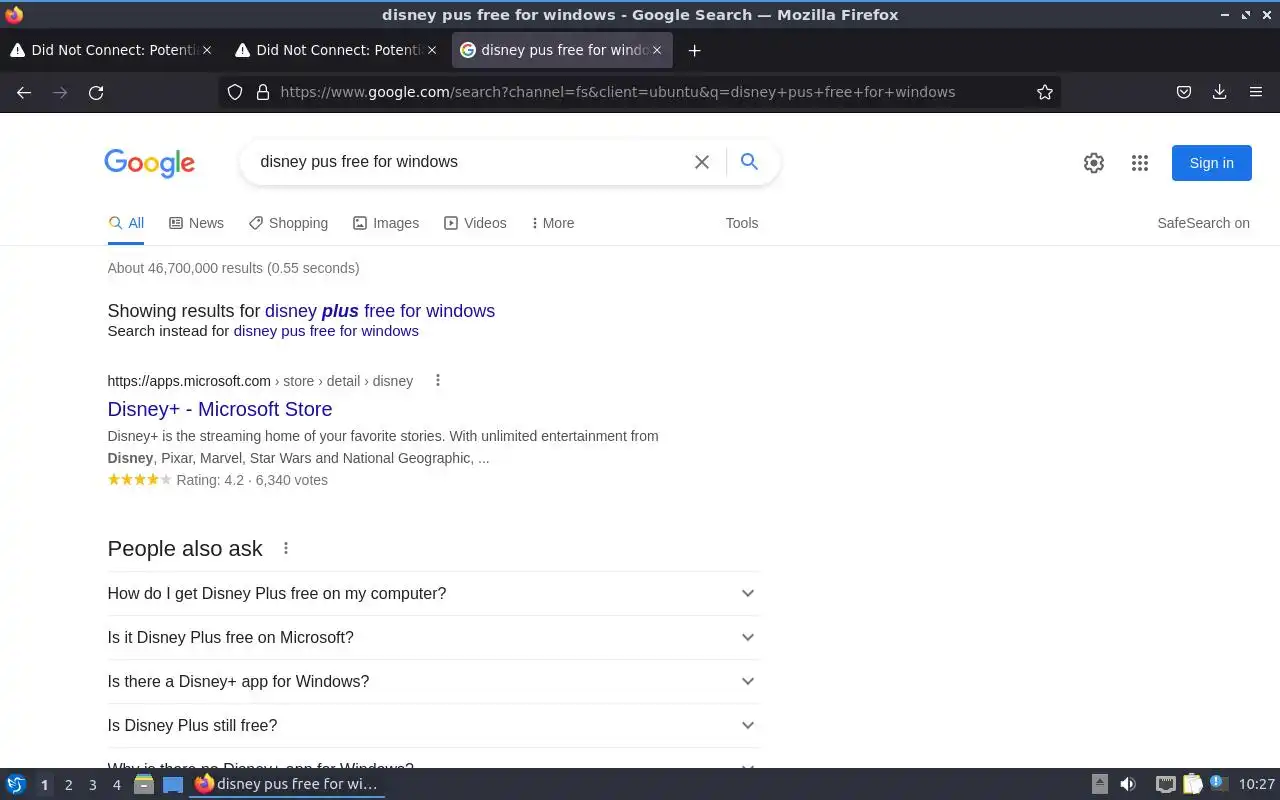Open the taskbar start menu icon

pos(16,784)
